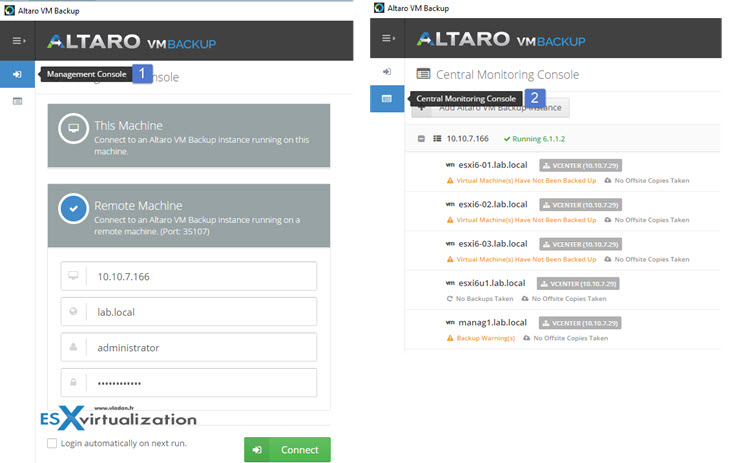The width and height of the screenshot is (730, 463).
Task: Click the Altaro logo in the left window header
Action: click(x=131, y=42)
